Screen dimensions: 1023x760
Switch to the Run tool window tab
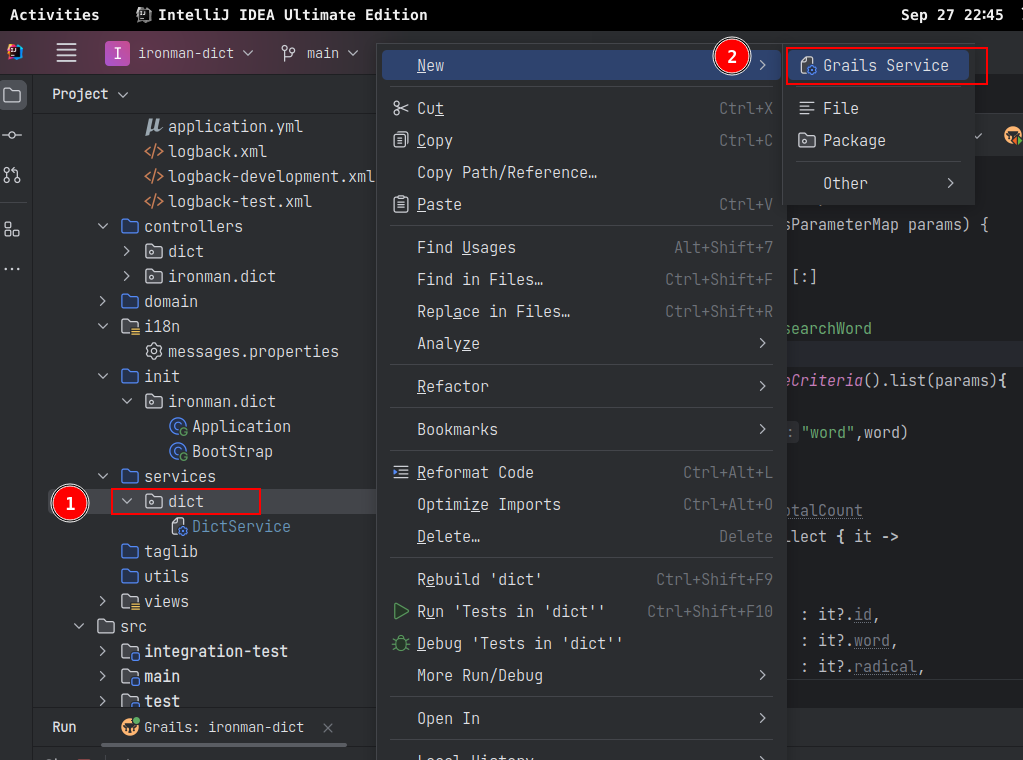click(65, 727)
